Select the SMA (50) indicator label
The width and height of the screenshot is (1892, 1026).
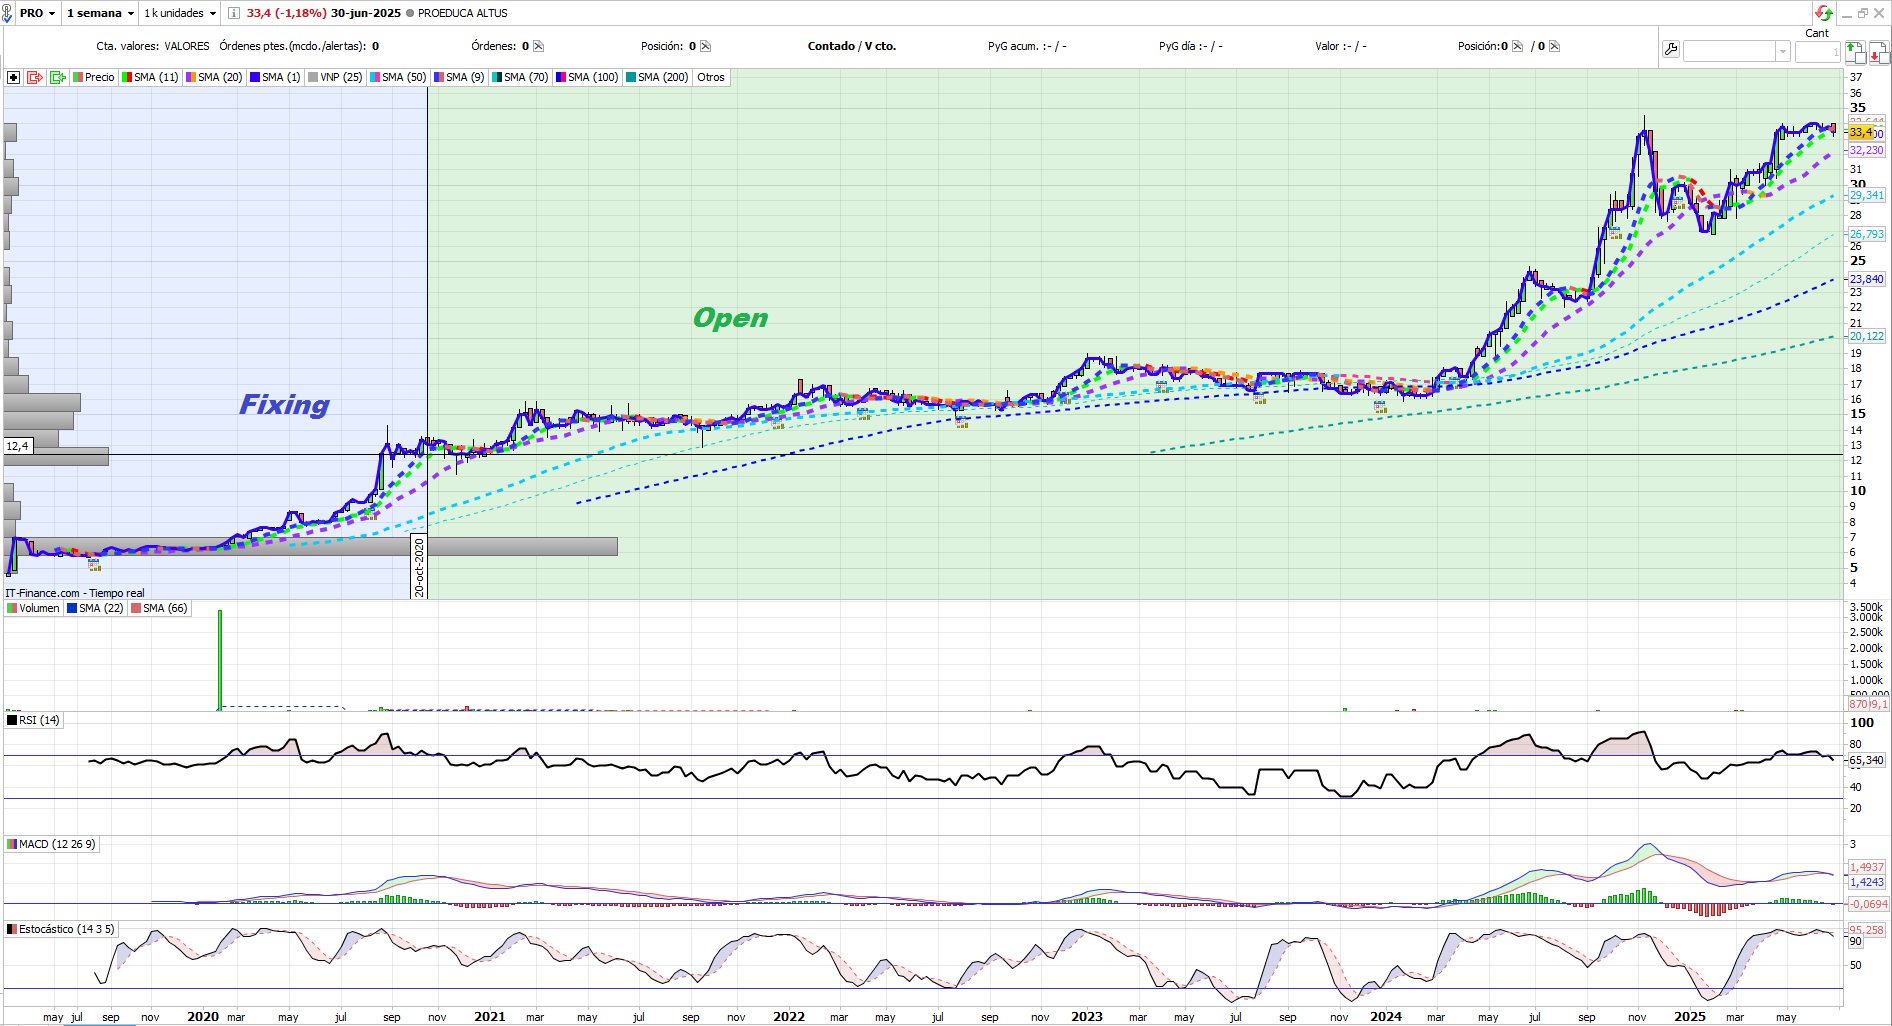pyautogui.click(x=398, y=77)
